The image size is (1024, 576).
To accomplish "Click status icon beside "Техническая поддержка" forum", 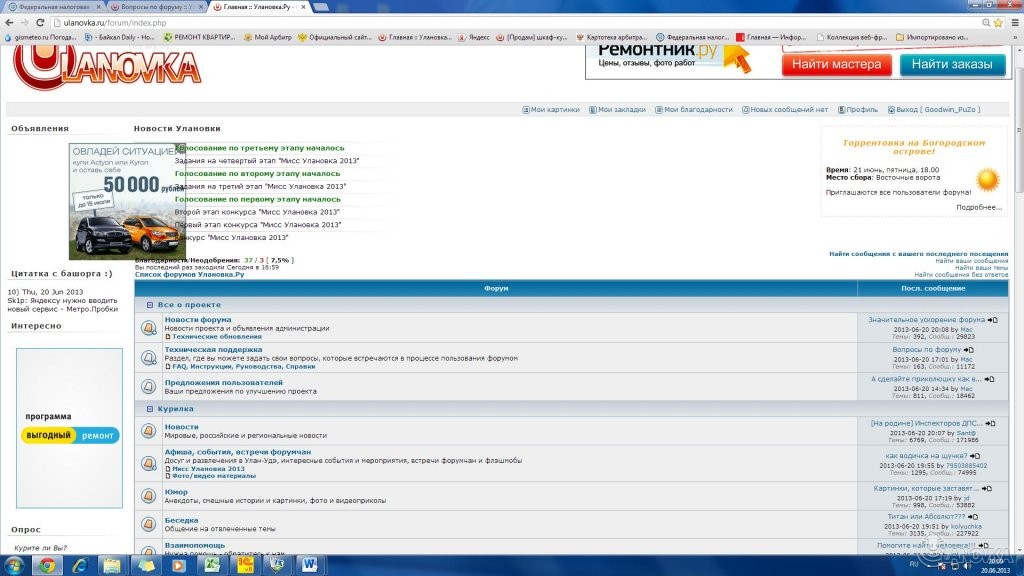I will tap(149, 357).
